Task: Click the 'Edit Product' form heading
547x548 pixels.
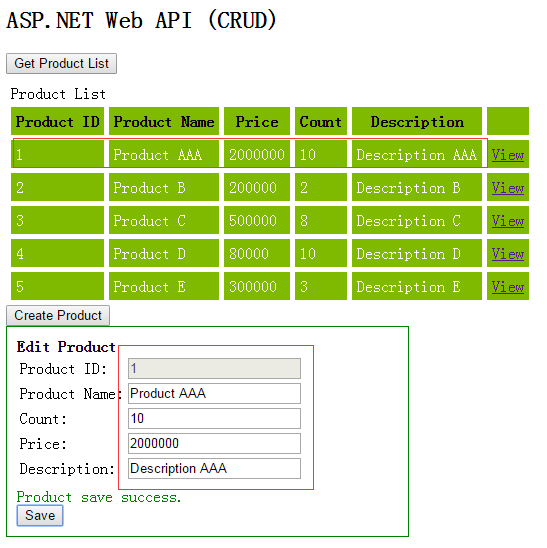Action: (66, 347)
